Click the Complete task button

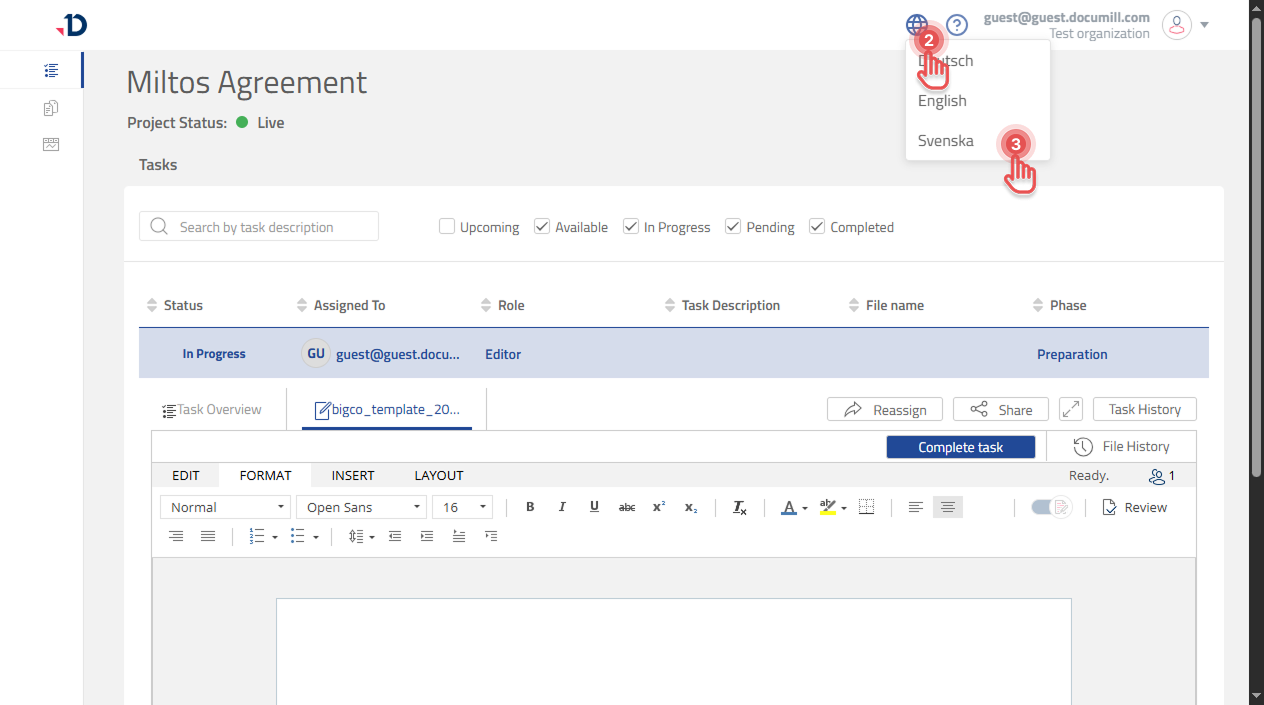pos(960,446)
